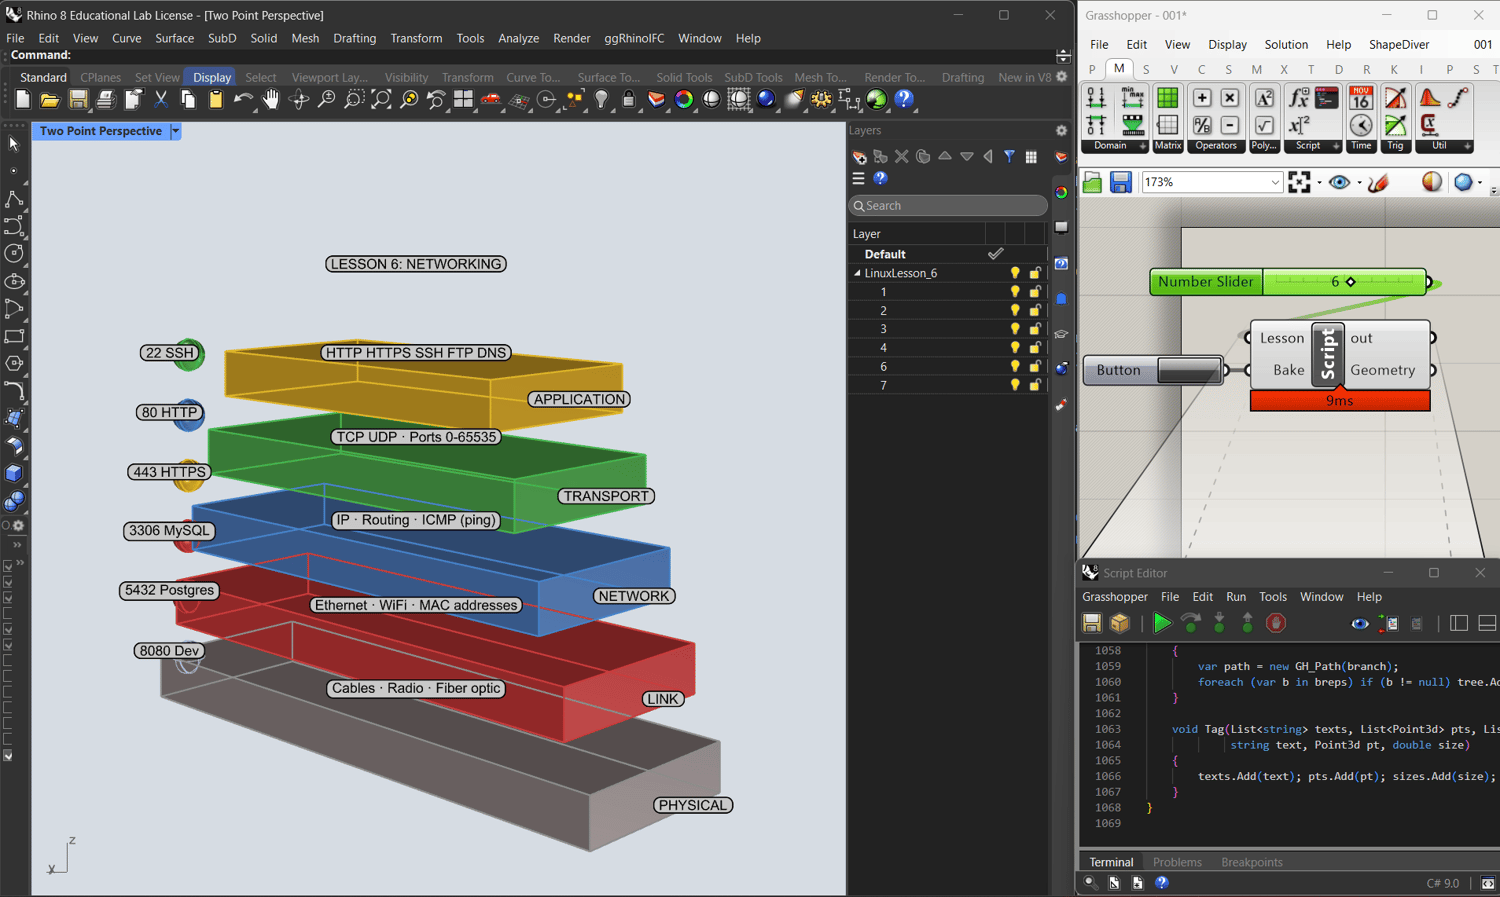Click the Zoom Extents icon in Rhino toolbar

click(x=381, y=100)
